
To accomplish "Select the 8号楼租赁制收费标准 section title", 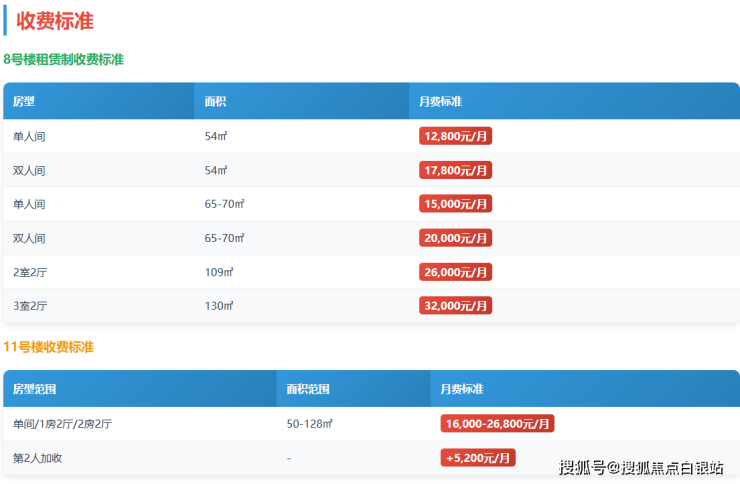I will click(63, 60).
